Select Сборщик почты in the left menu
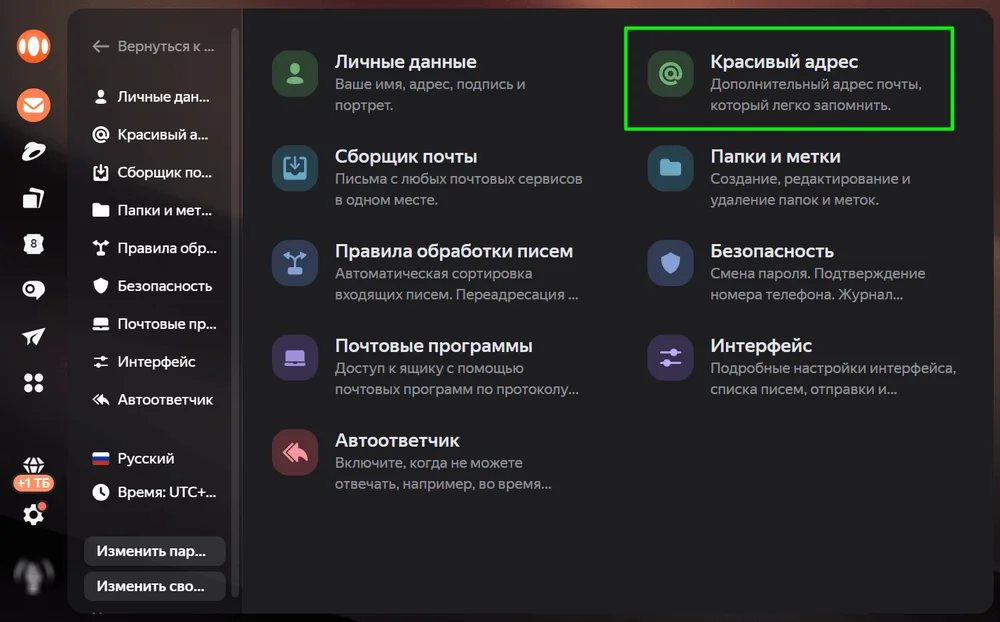 click(x=153, y=172)
